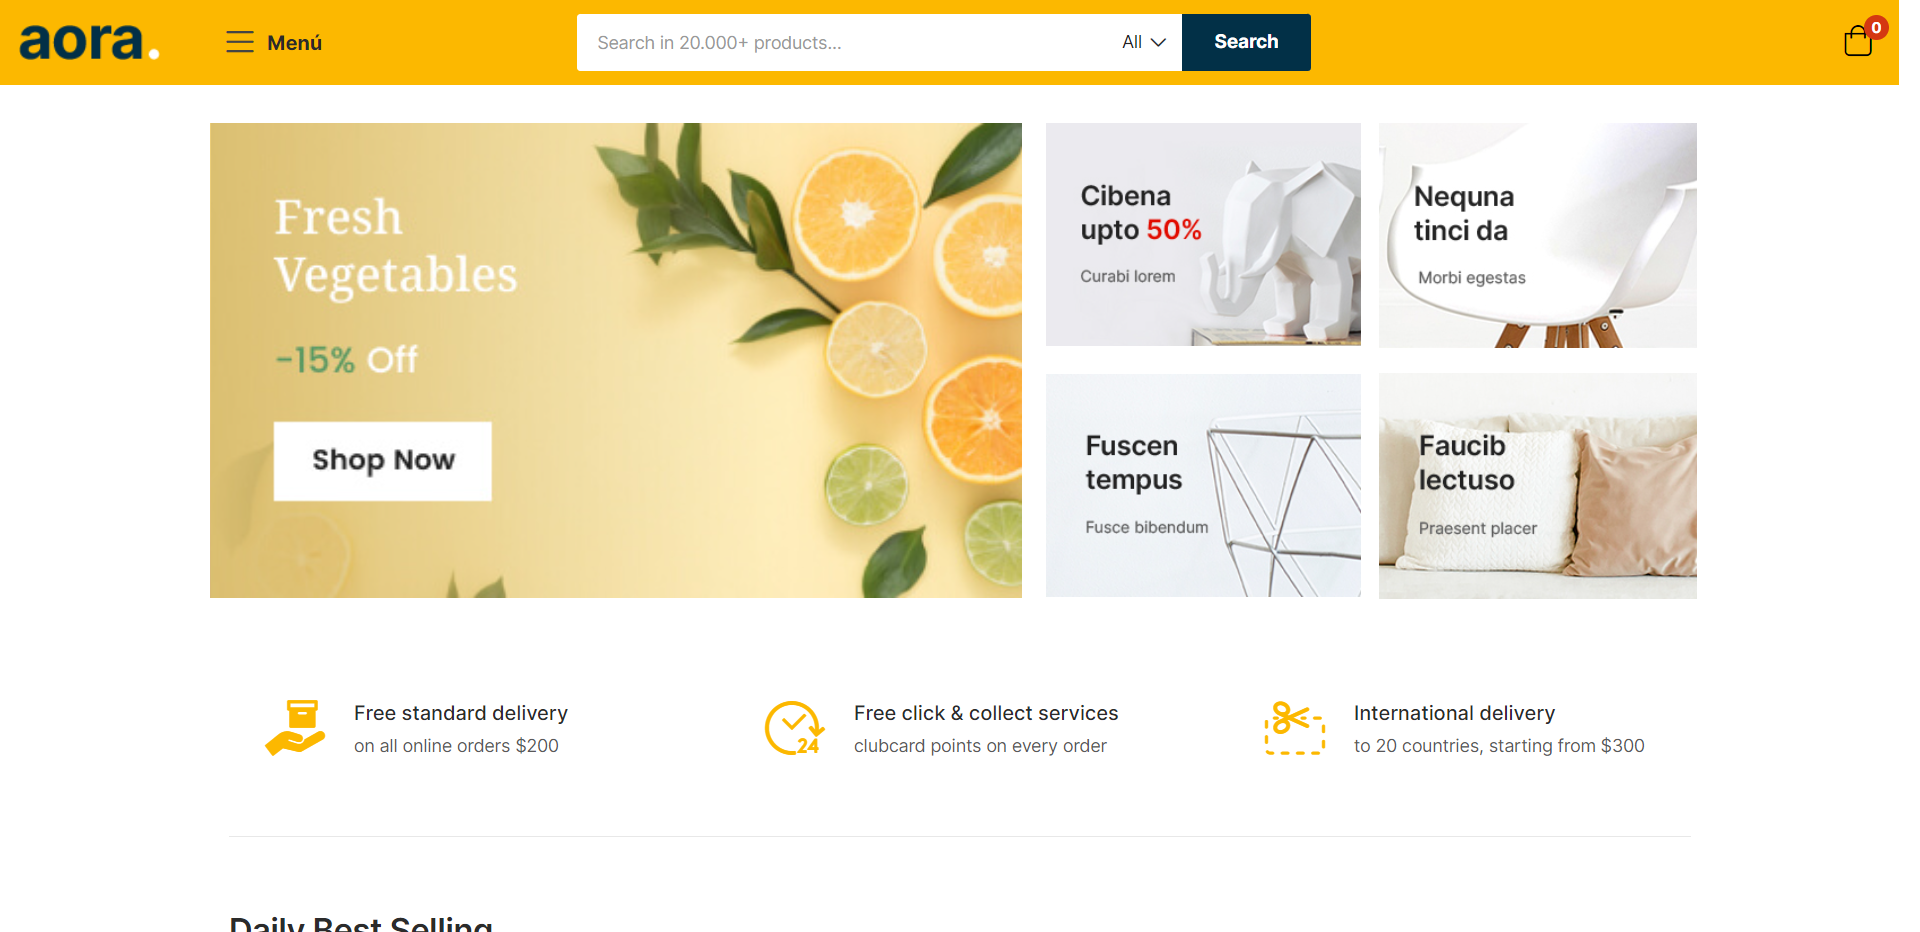Open the shopping bag cart icon
The height and width of the screenshot is (932, 1920).
tap(1858, 41)
